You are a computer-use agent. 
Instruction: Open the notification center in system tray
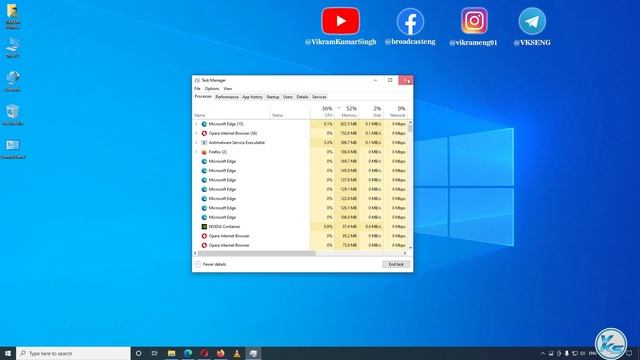[629, 353]
